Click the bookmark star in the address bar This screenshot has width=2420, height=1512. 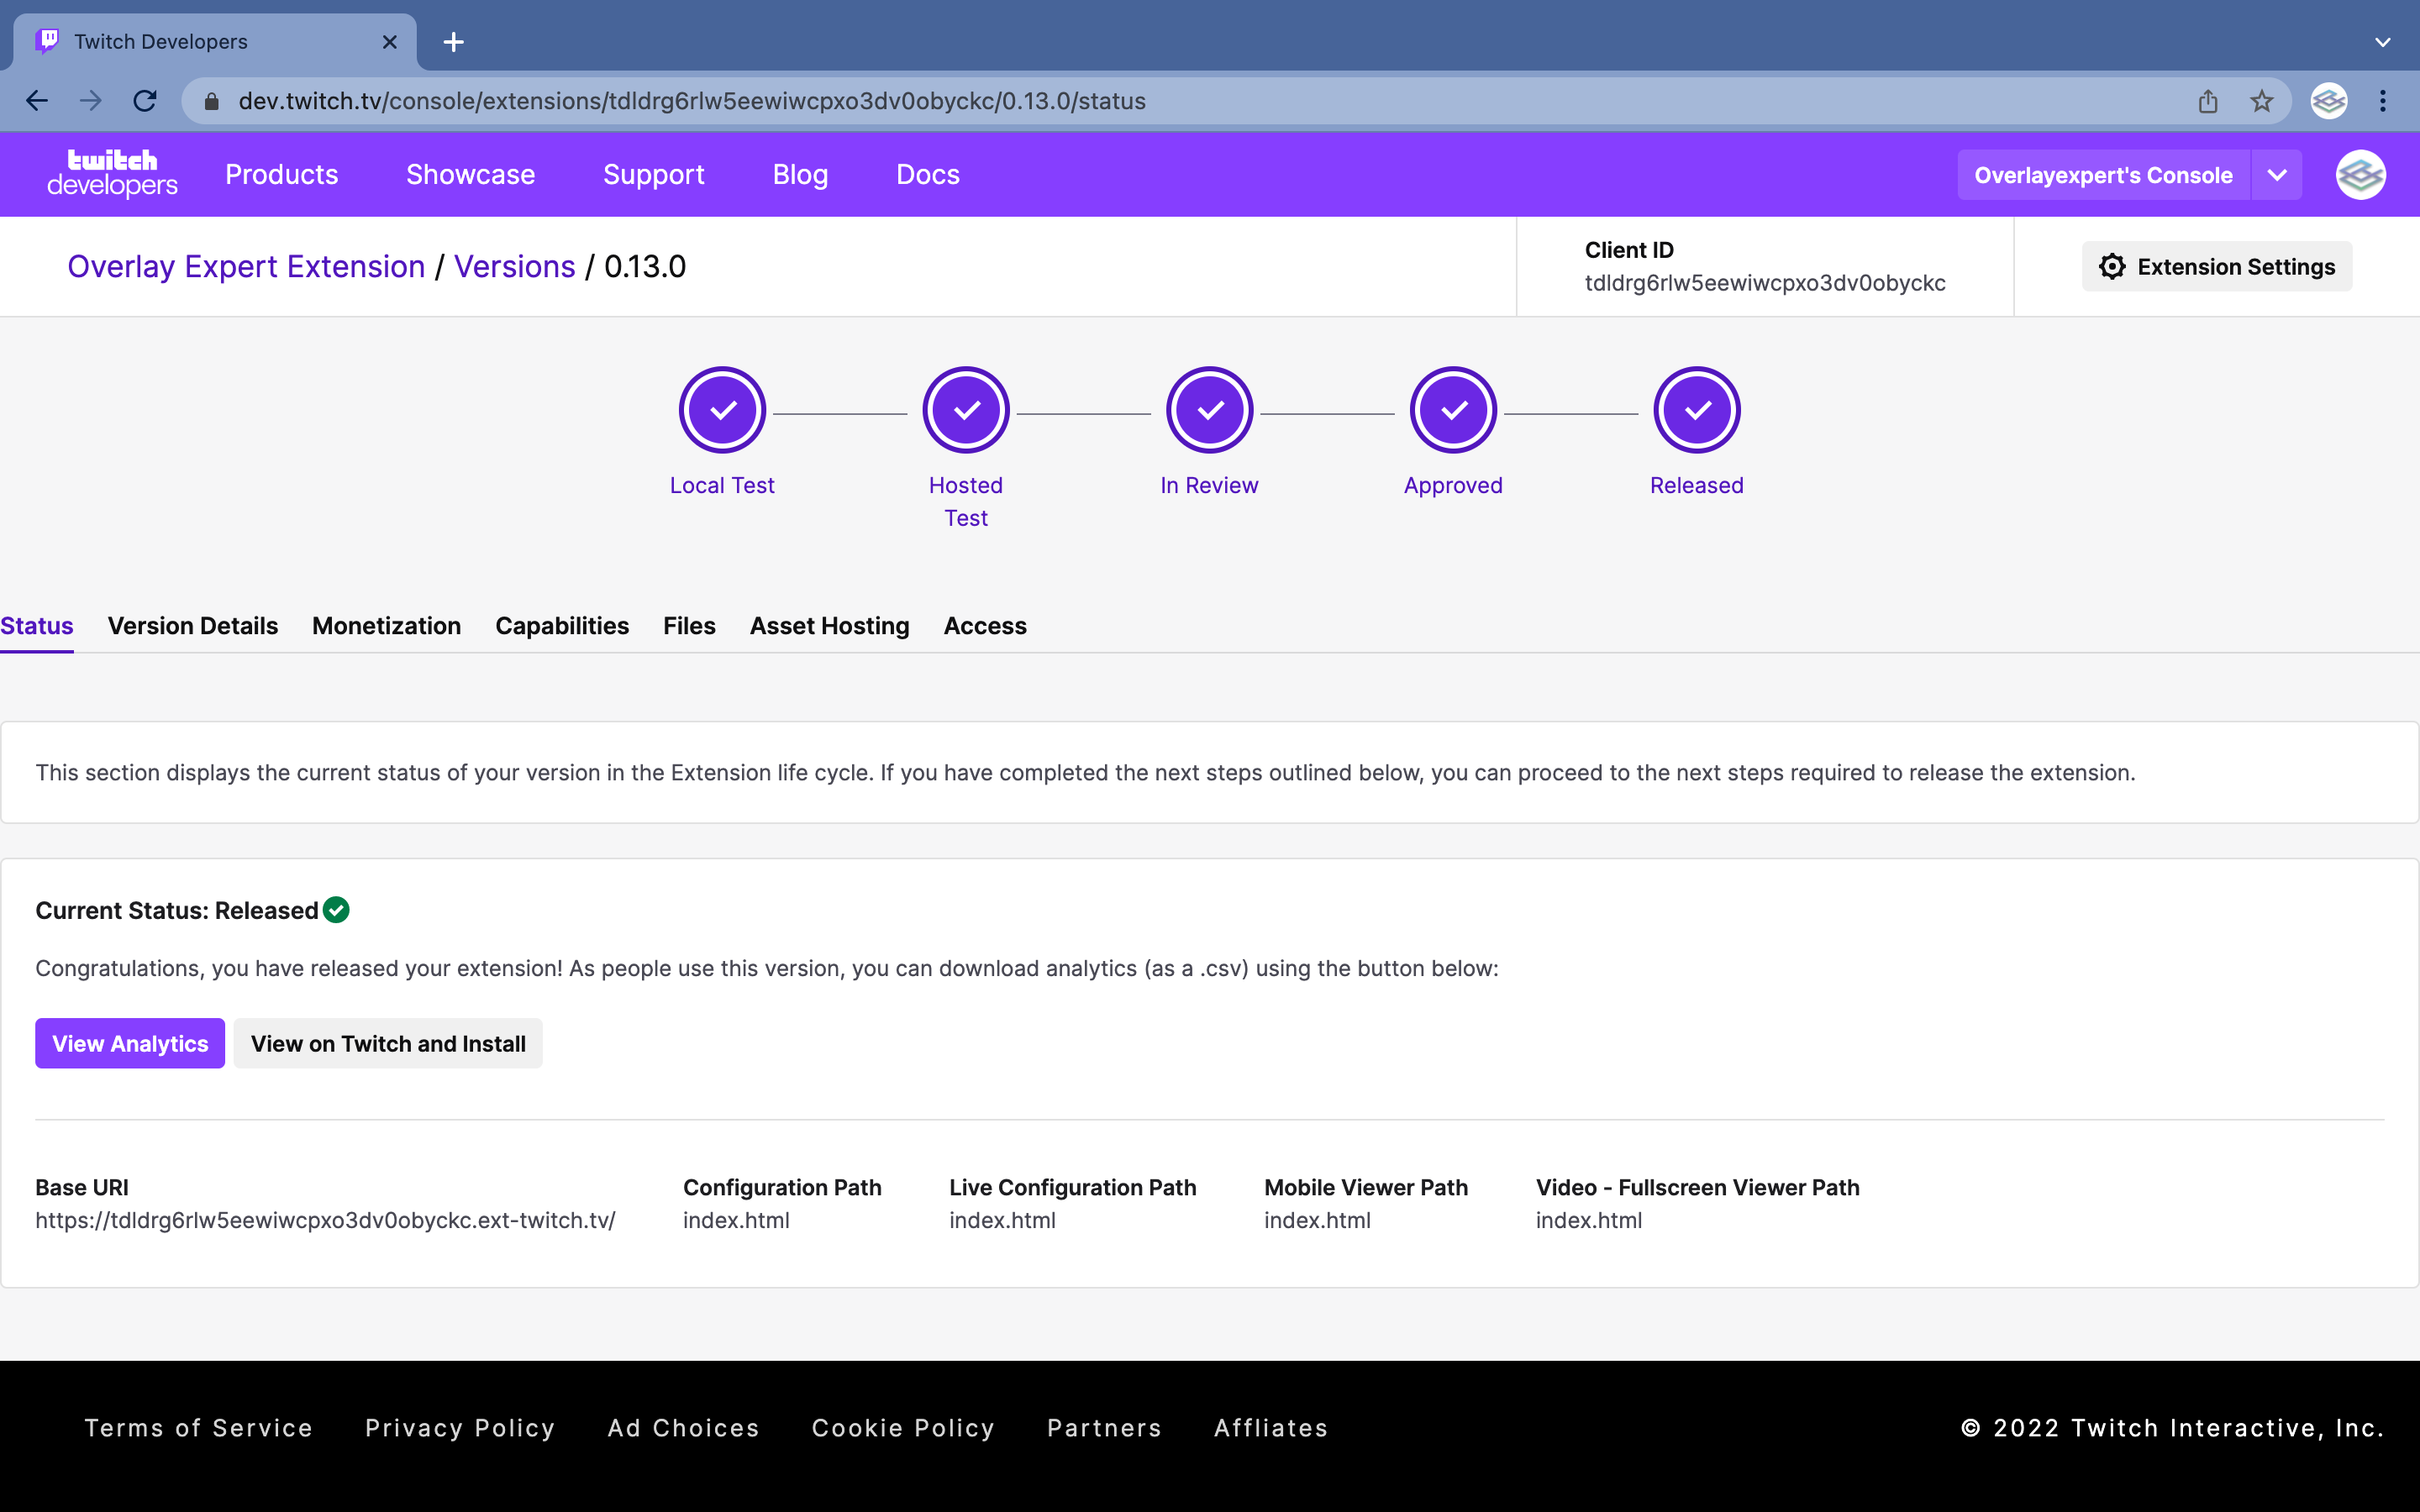[2261, 100]
